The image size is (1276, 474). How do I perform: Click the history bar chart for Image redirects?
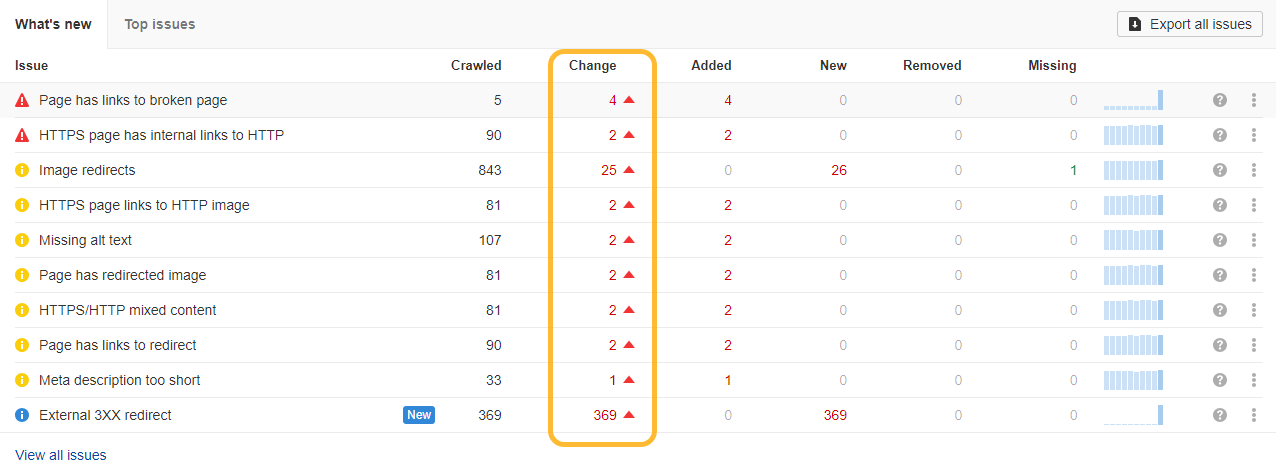coord(1133,170)
